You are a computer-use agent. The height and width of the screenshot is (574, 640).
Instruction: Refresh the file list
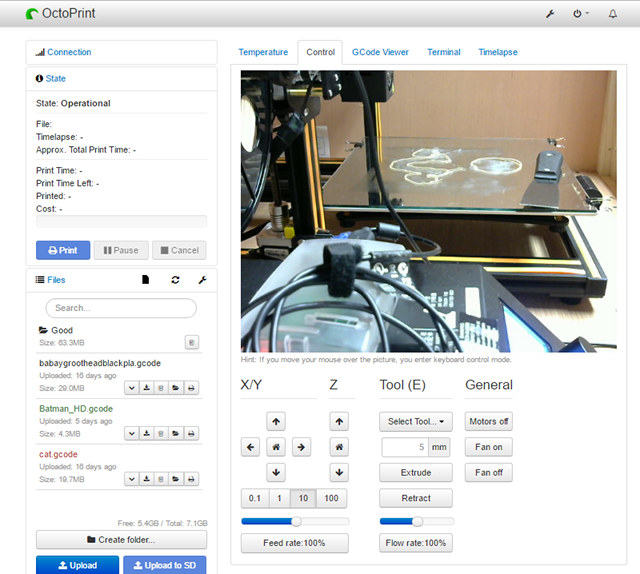pyautogui.click(x=176, y=280)
